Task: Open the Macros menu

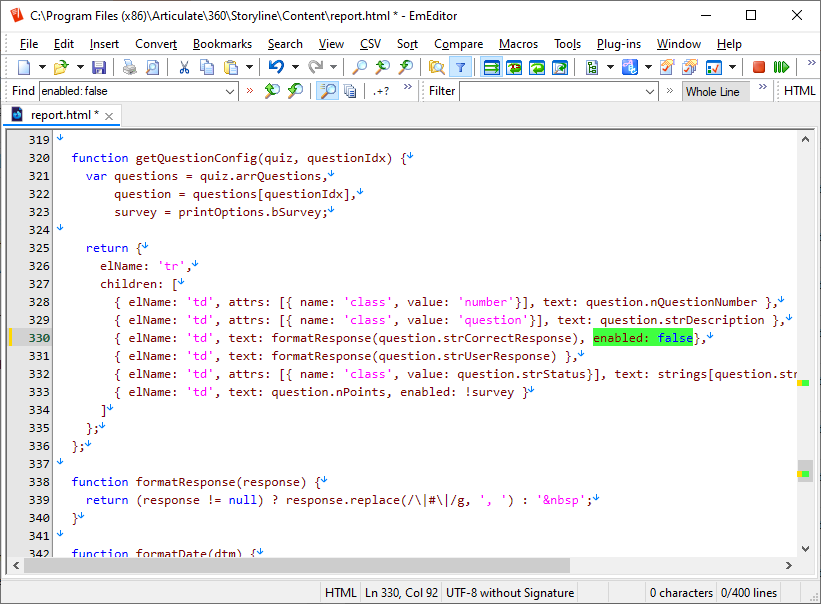Action: pyautogui.click(x=518, y=44)
